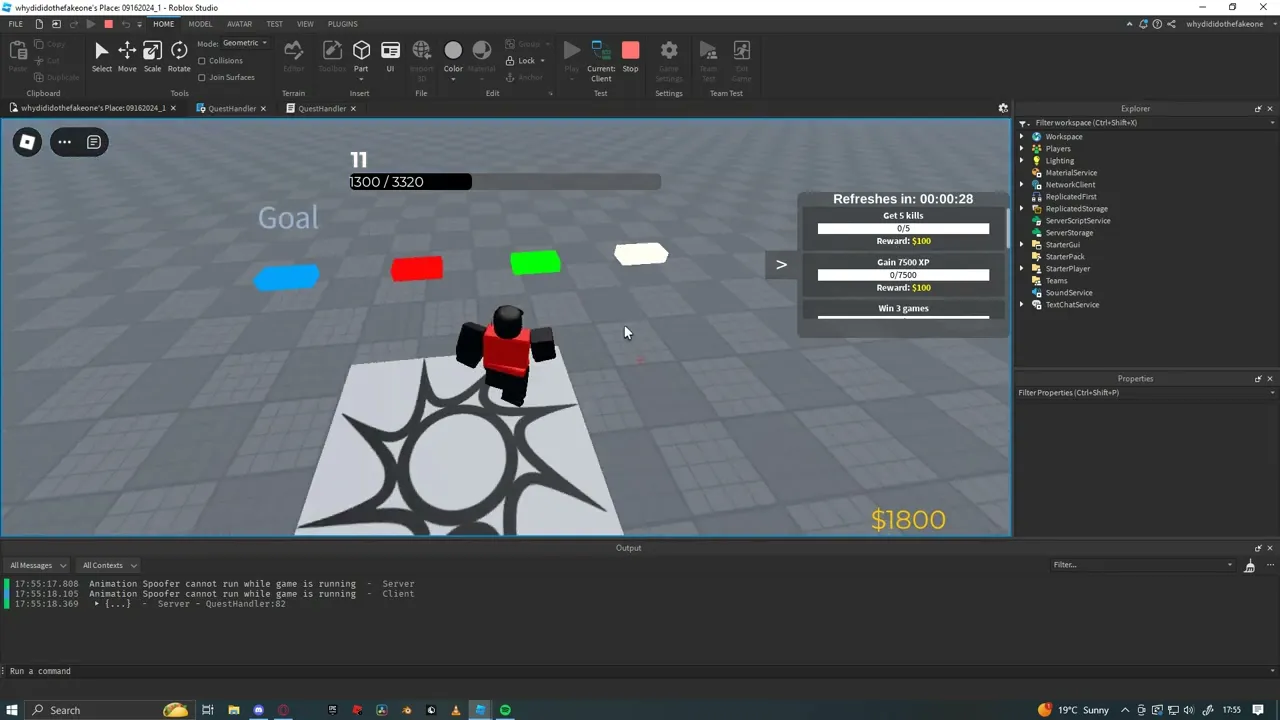
Task: Open viewport settings gear above the game view
Action: [x=1003, y=108]
